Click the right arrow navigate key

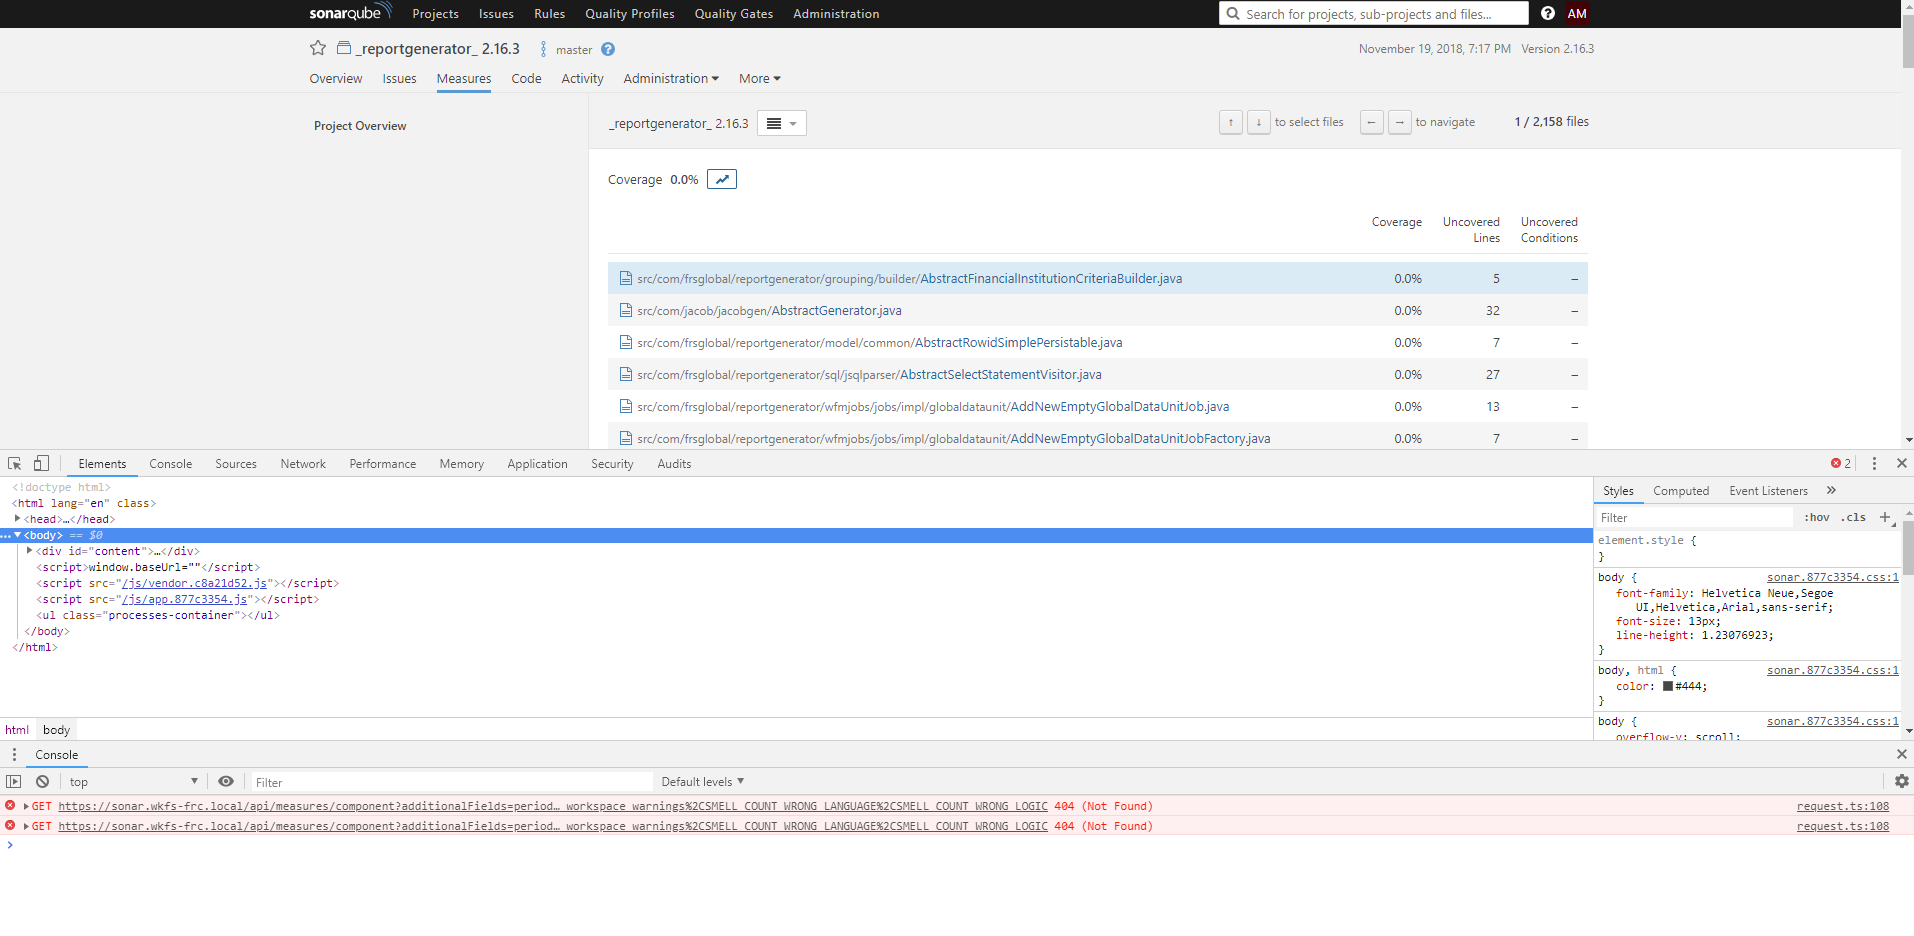coord(1400,122)
